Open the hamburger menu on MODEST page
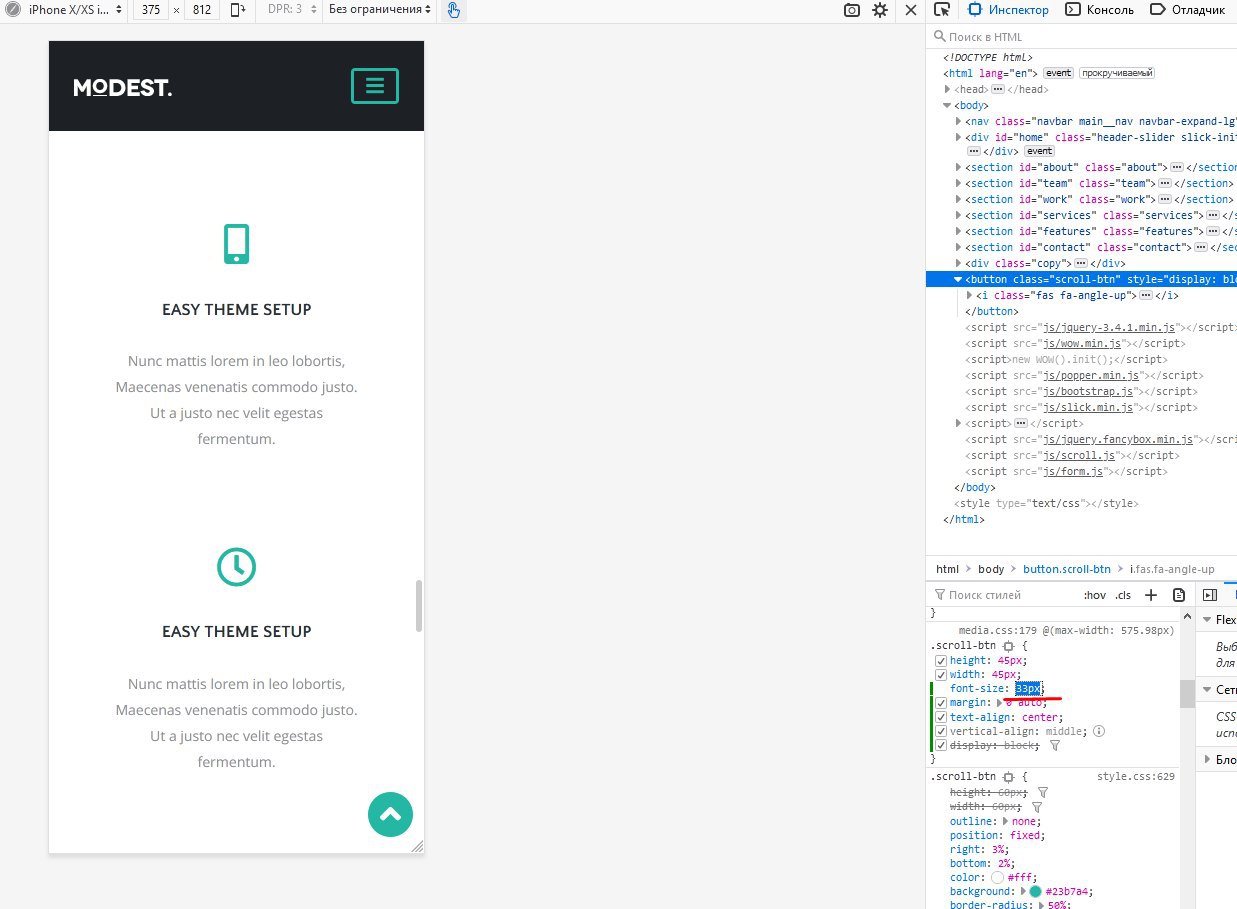This screenshot has width=1237, height=909. pos(375,86)
